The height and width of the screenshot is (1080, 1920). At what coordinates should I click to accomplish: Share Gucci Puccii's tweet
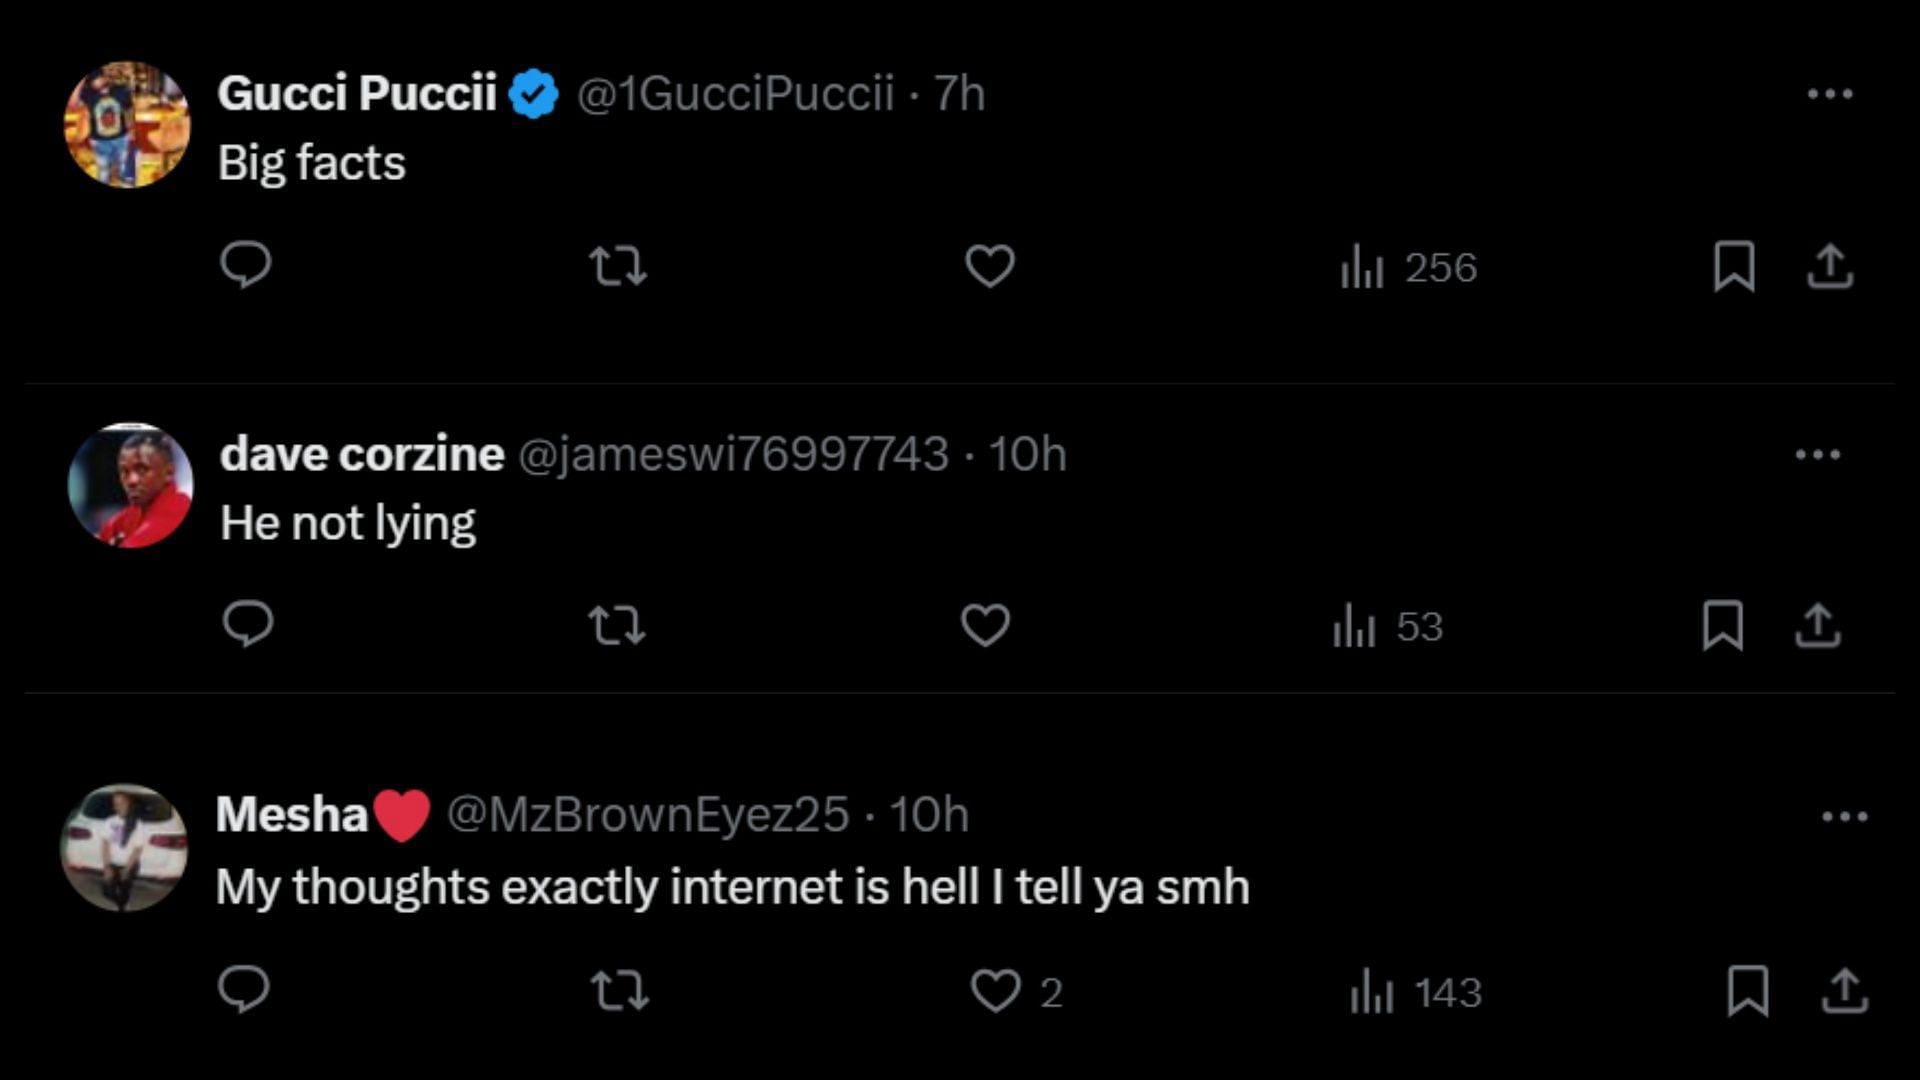click(x=1830, y=266)
